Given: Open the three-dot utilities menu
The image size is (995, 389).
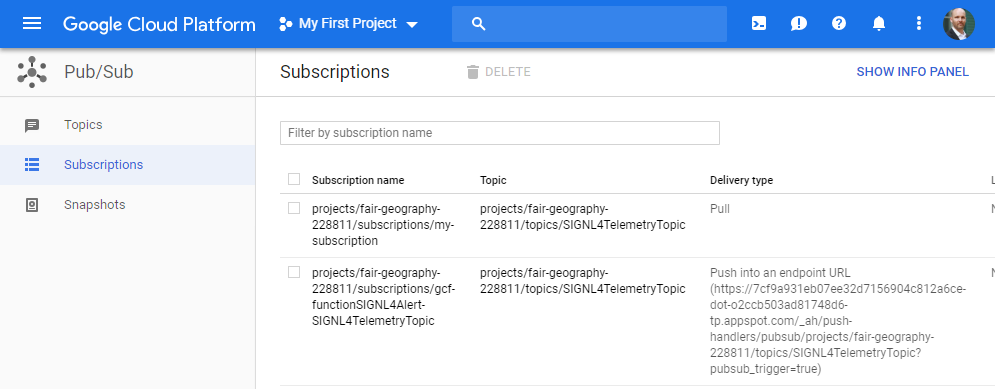Looking at the screenshot, I should [x=918, y=24].
